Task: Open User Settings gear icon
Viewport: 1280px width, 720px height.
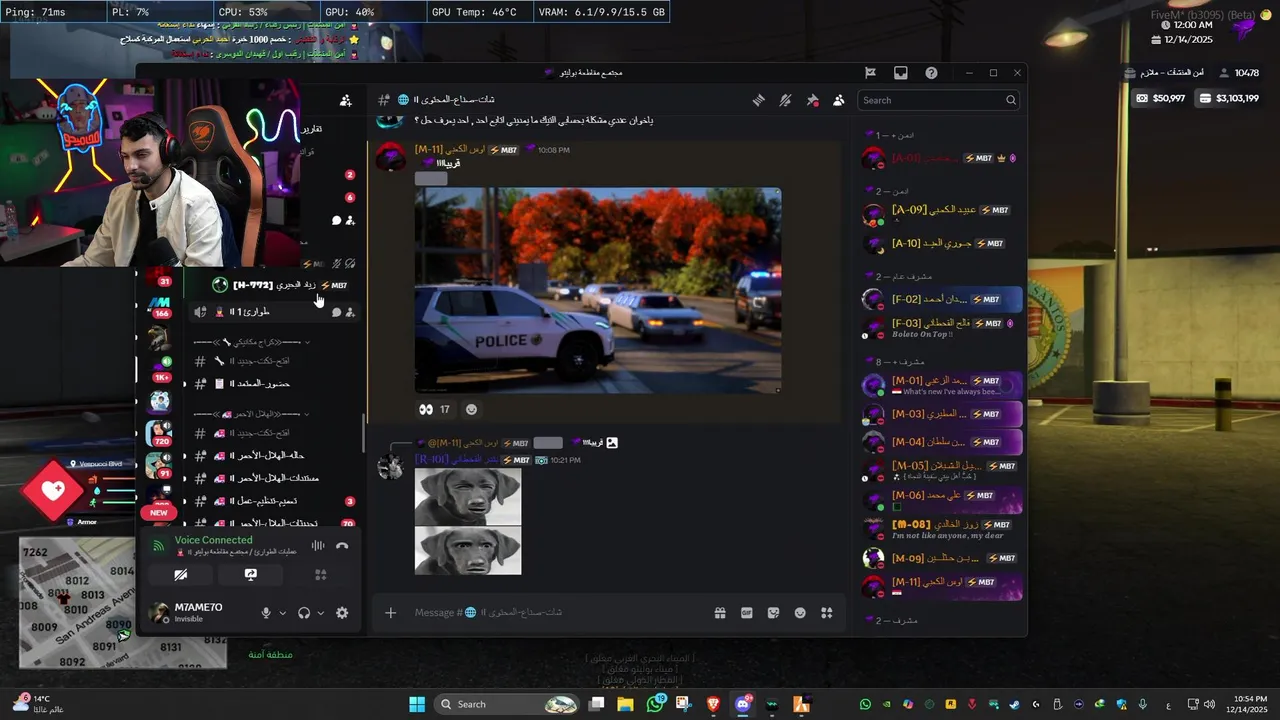Action: click(342, 613)
